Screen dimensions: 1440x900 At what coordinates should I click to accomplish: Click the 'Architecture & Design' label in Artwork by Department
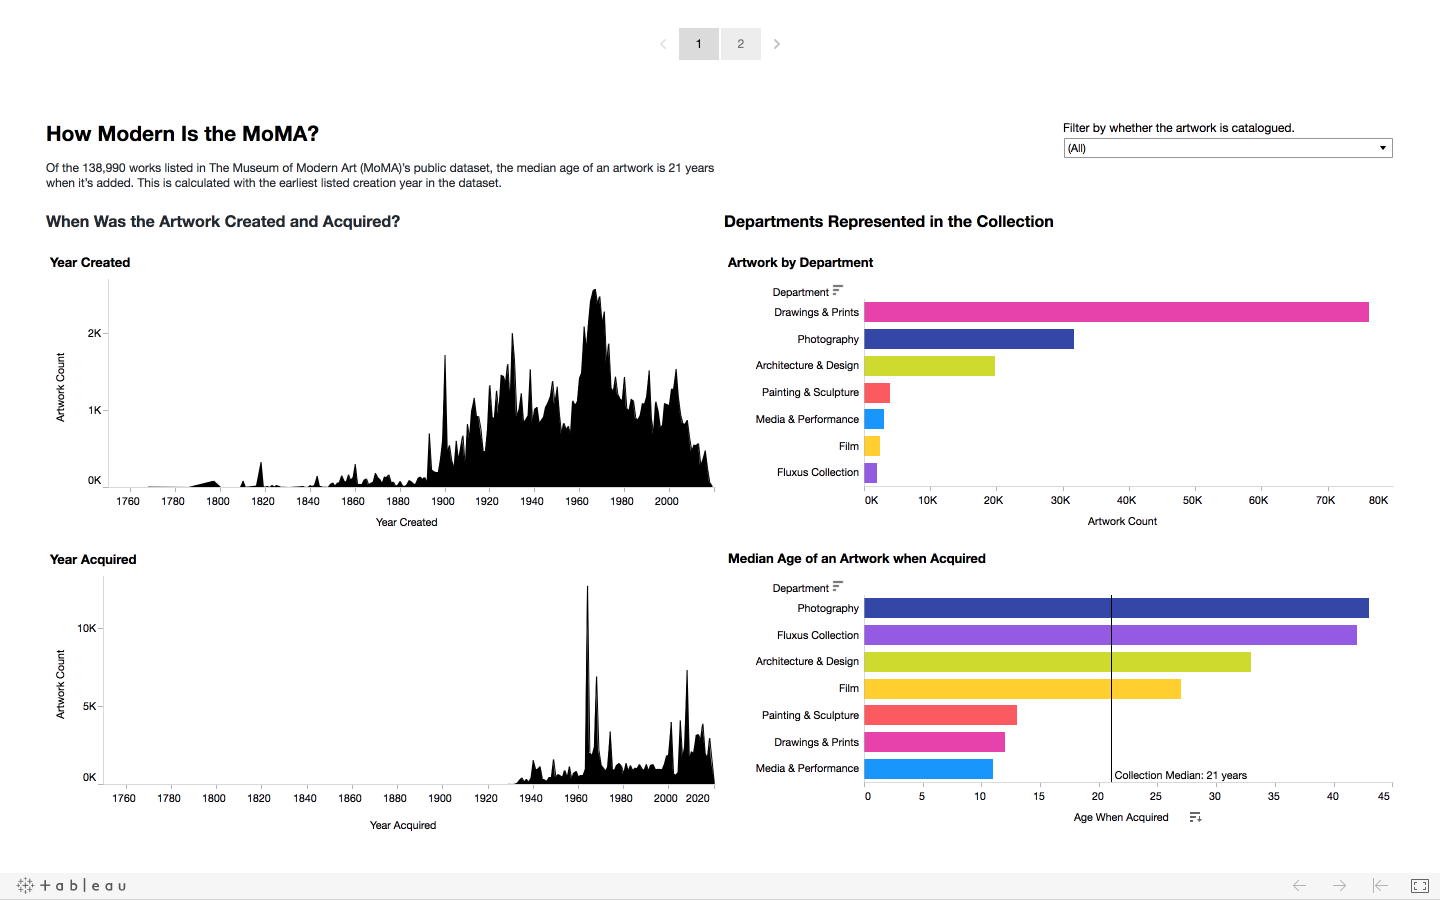[x=807, y=366]
